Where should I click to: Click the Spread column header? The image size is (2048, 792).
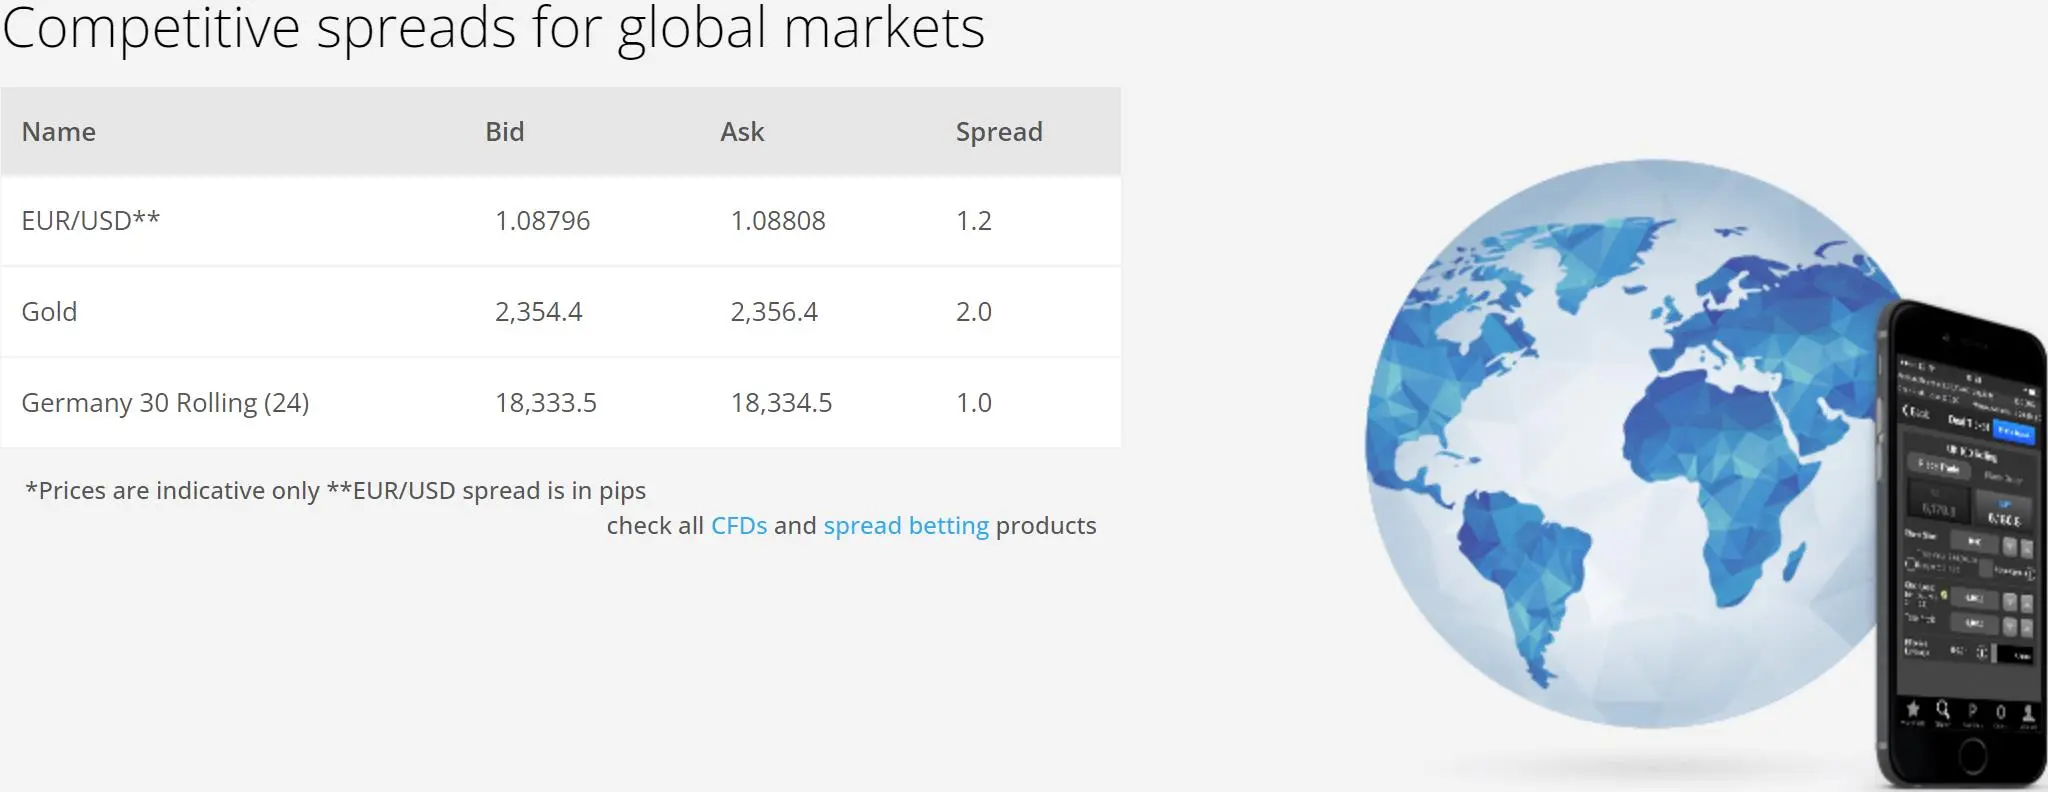point(999,132)
